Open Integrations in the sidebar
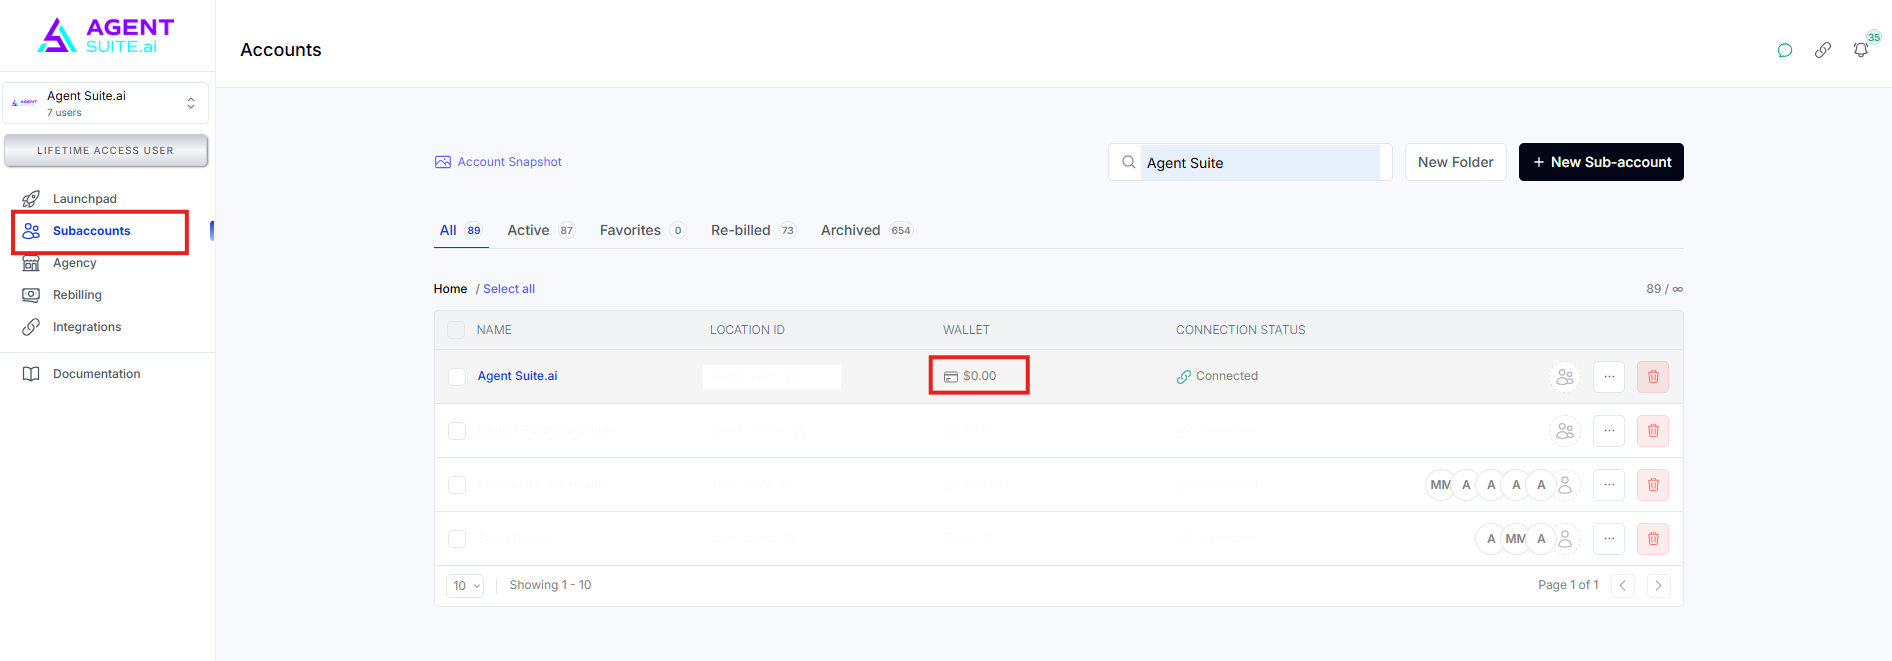The image size is (1892, 661). click(x=87, y=327)
